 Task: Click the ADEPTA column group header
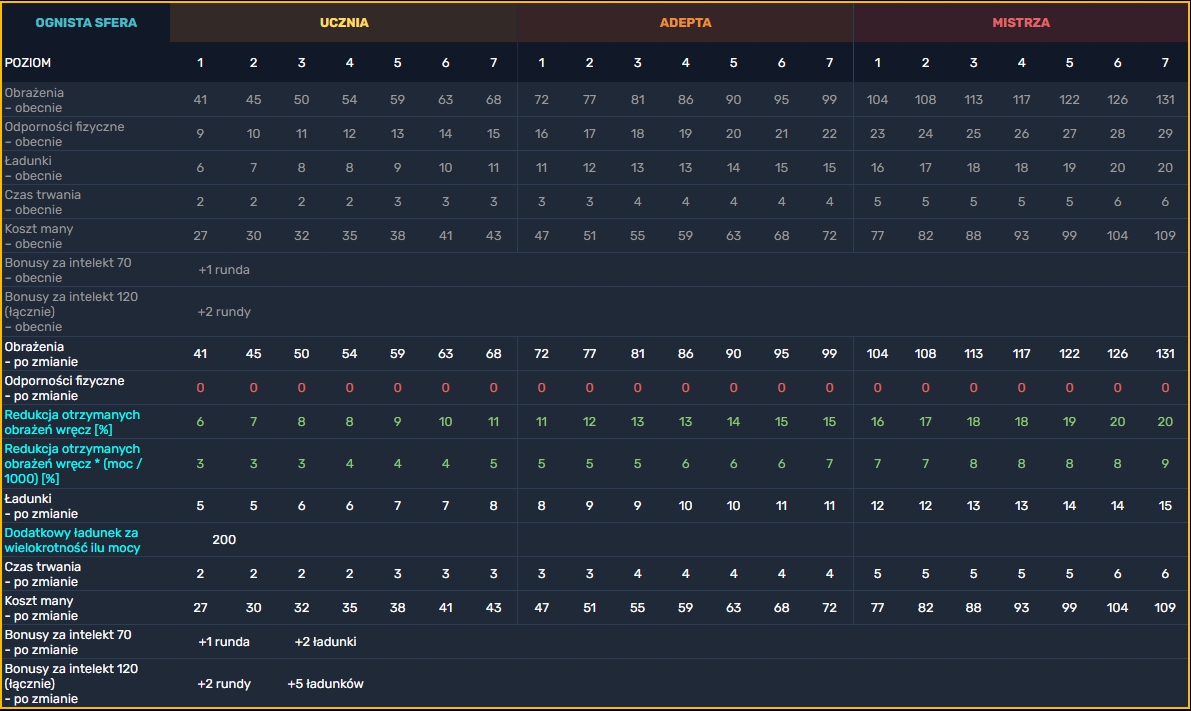click(x=685, y=23)
